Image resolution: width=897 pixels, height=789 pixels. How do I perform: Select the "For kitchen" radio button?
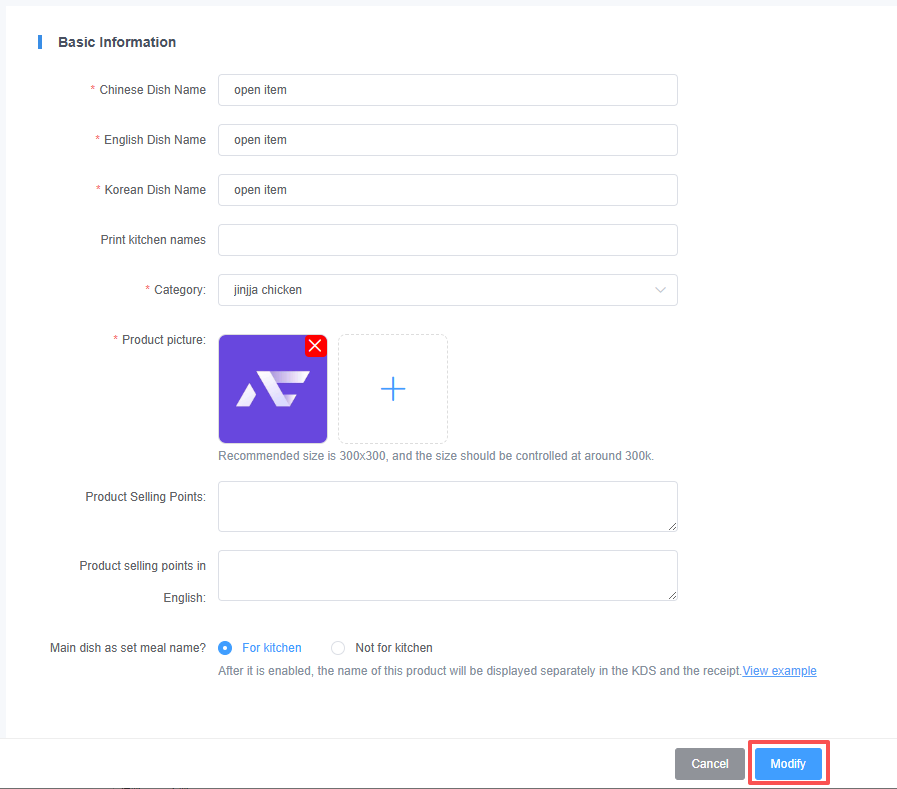coord(225,648)
